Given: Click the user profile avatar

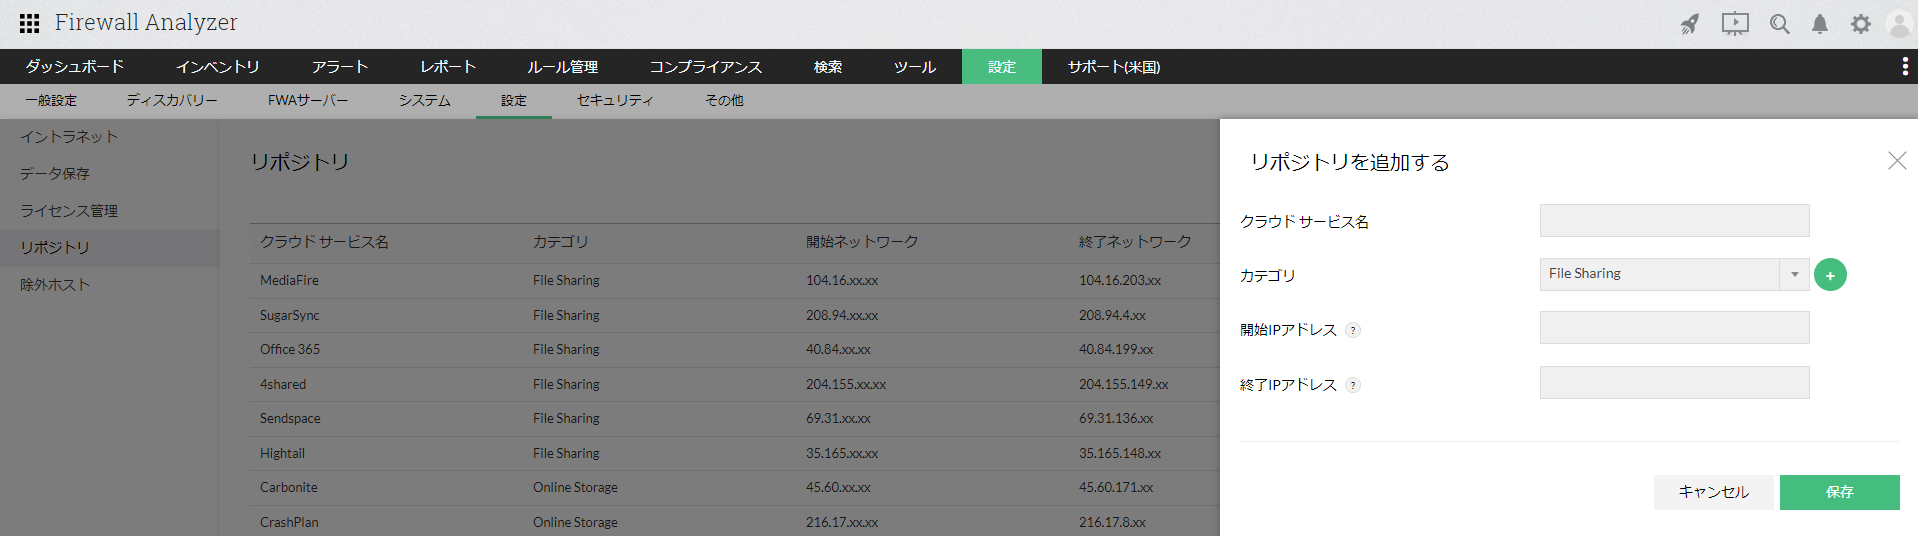Looking at the screenshot, I should [x=1899, y=24].
